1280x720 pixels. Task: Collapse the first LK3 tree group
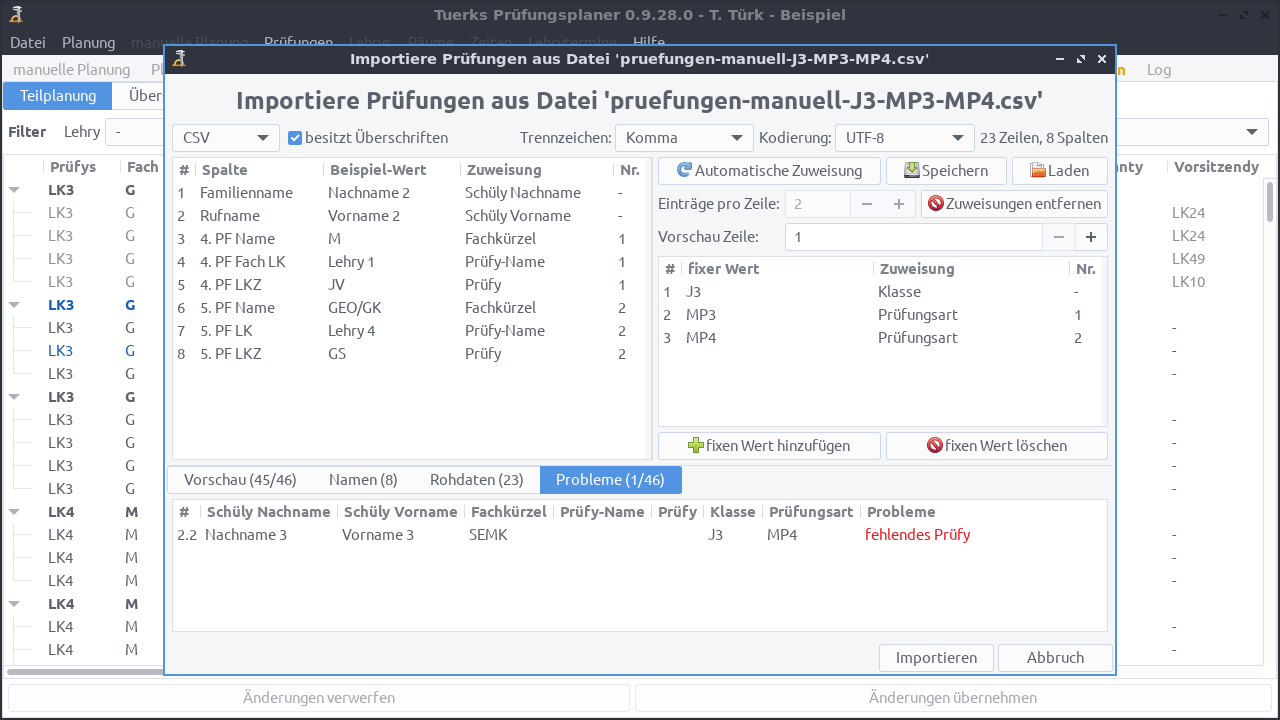[15, 190]
